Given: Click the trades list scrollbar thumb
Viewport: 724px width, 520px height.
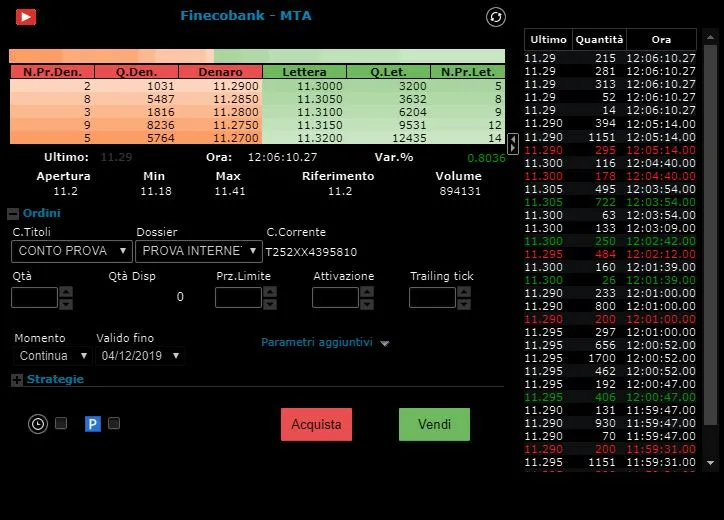Looking at the screenshot, I should (x=710, y=235).
